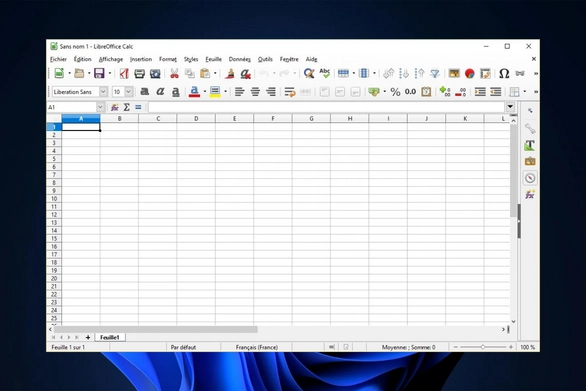The height and width of the screenshot is (391, 586).
Task: Expand the font size 10 dropdown
Action: click(x=129, y=92)
